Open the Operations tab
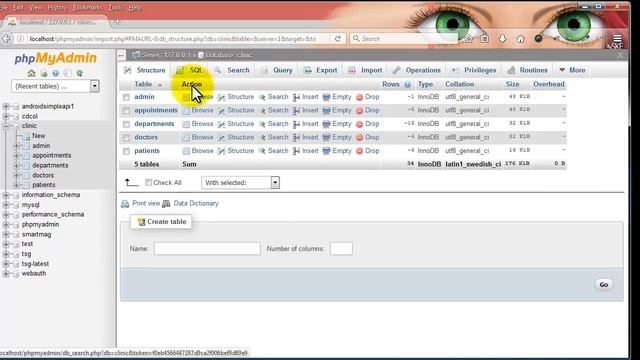Image resolution: width=640 pixels, height=360 pixels. (x=417, y=70)
